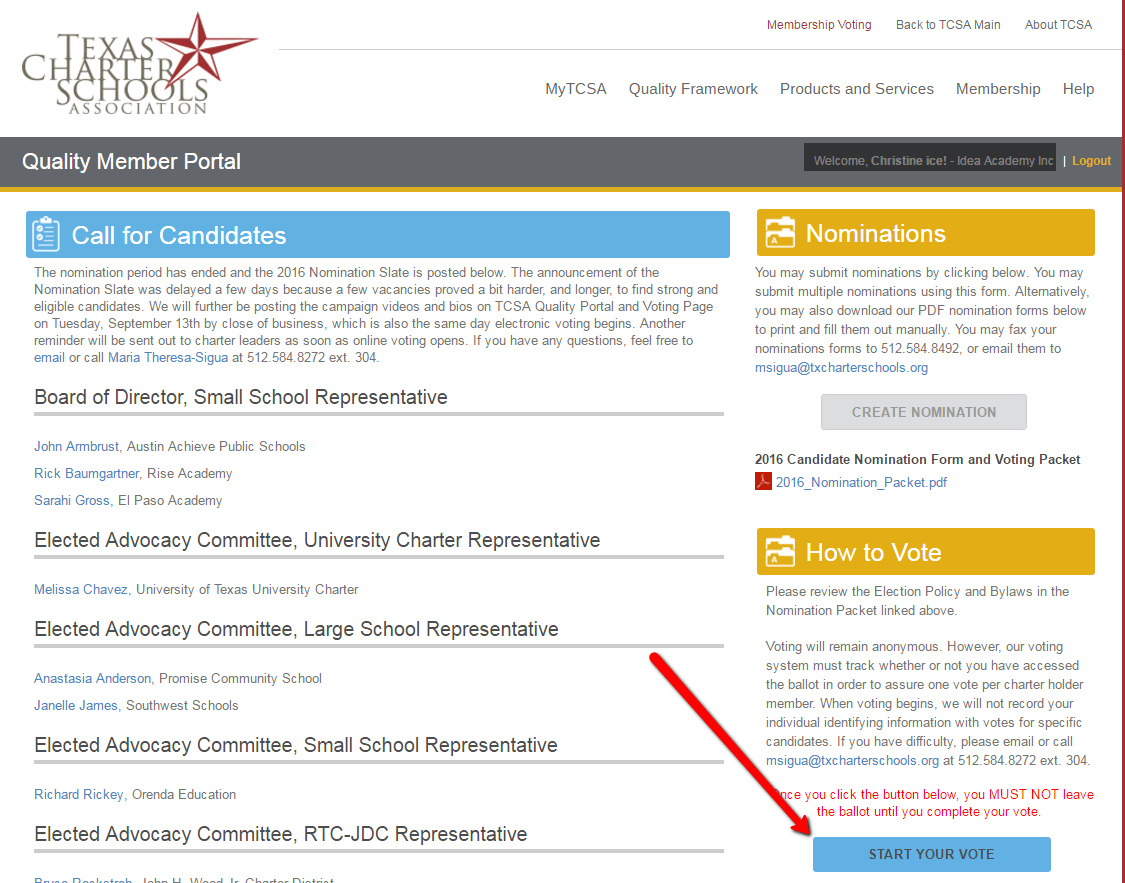This screenshot has width=1125, height=883.
Task: Open John Armbrust candidate link
Action: (x=76, y=447)
